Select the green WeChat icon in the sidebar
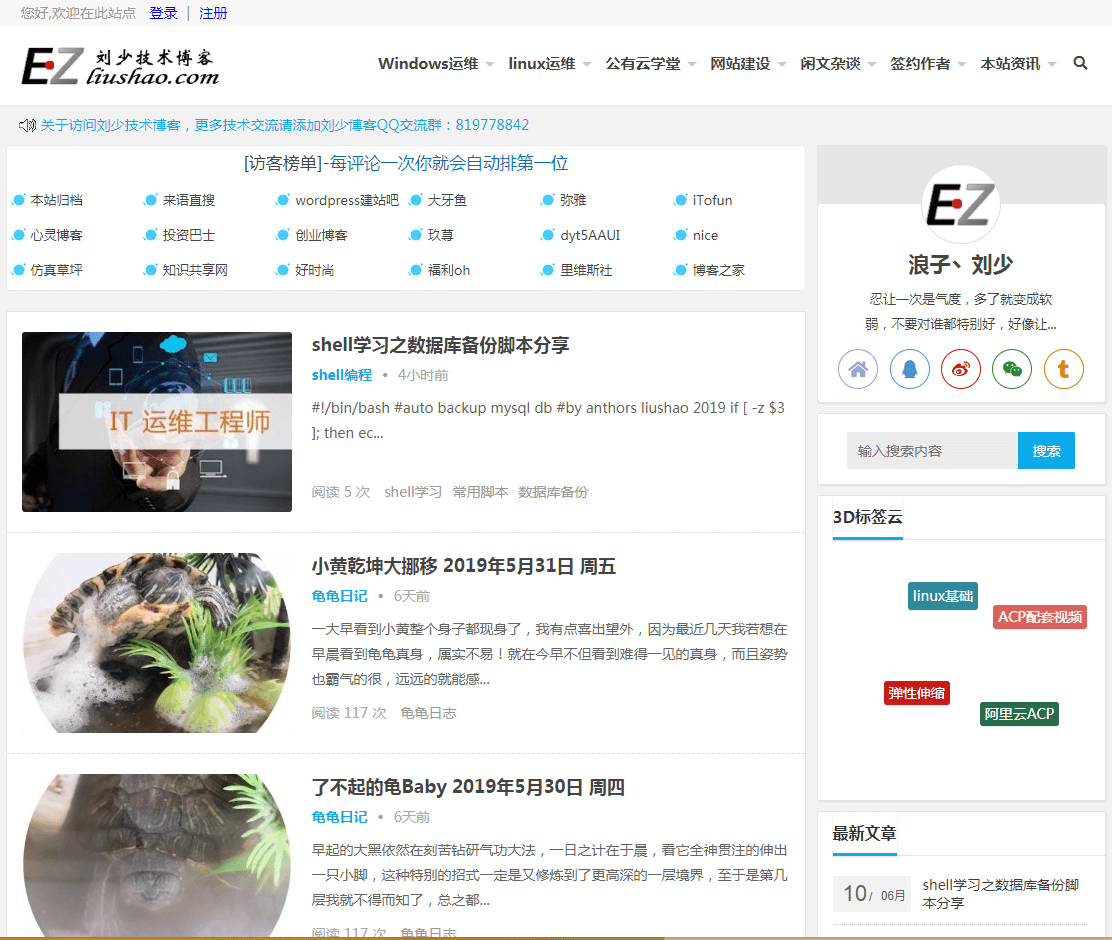The height and width of the screenshot is (940, 1112). [x=1011, y=368]
